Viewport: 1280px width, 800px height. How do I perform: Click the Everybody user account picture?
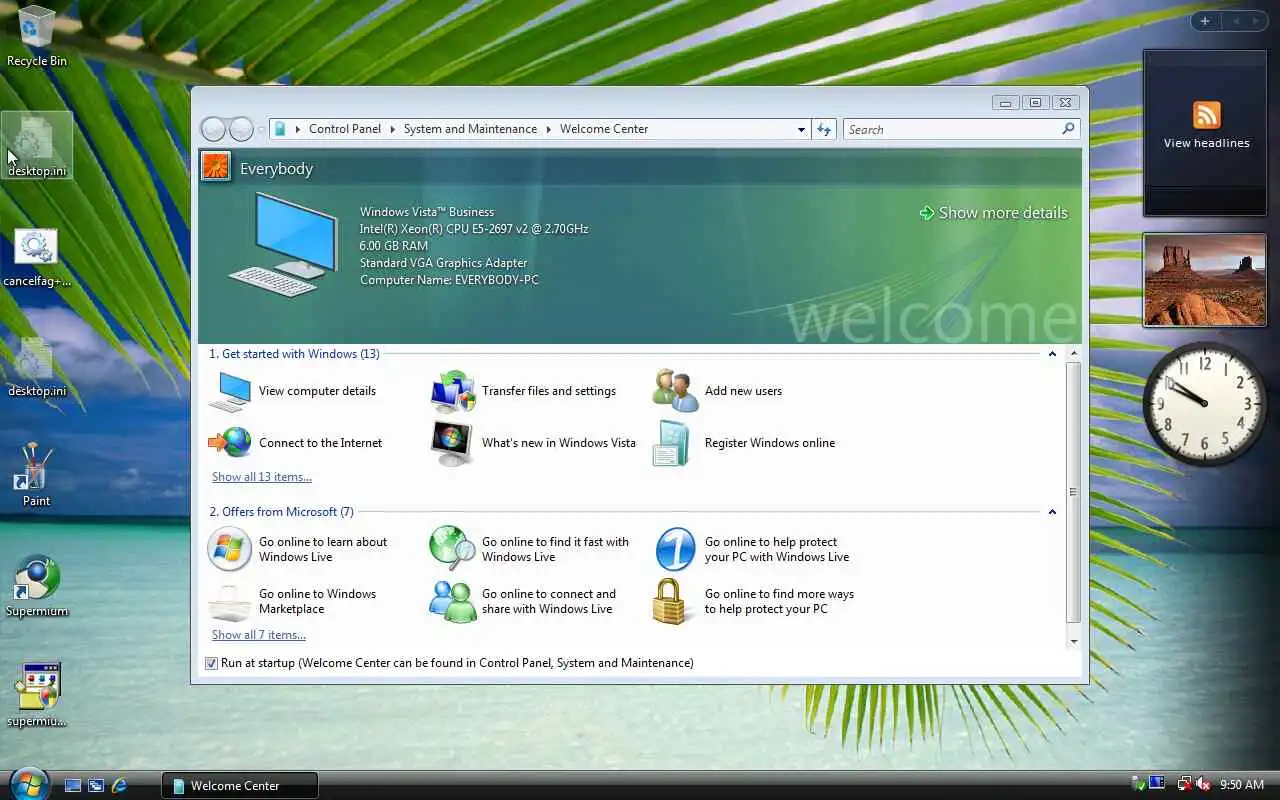[x=216, y=166]
